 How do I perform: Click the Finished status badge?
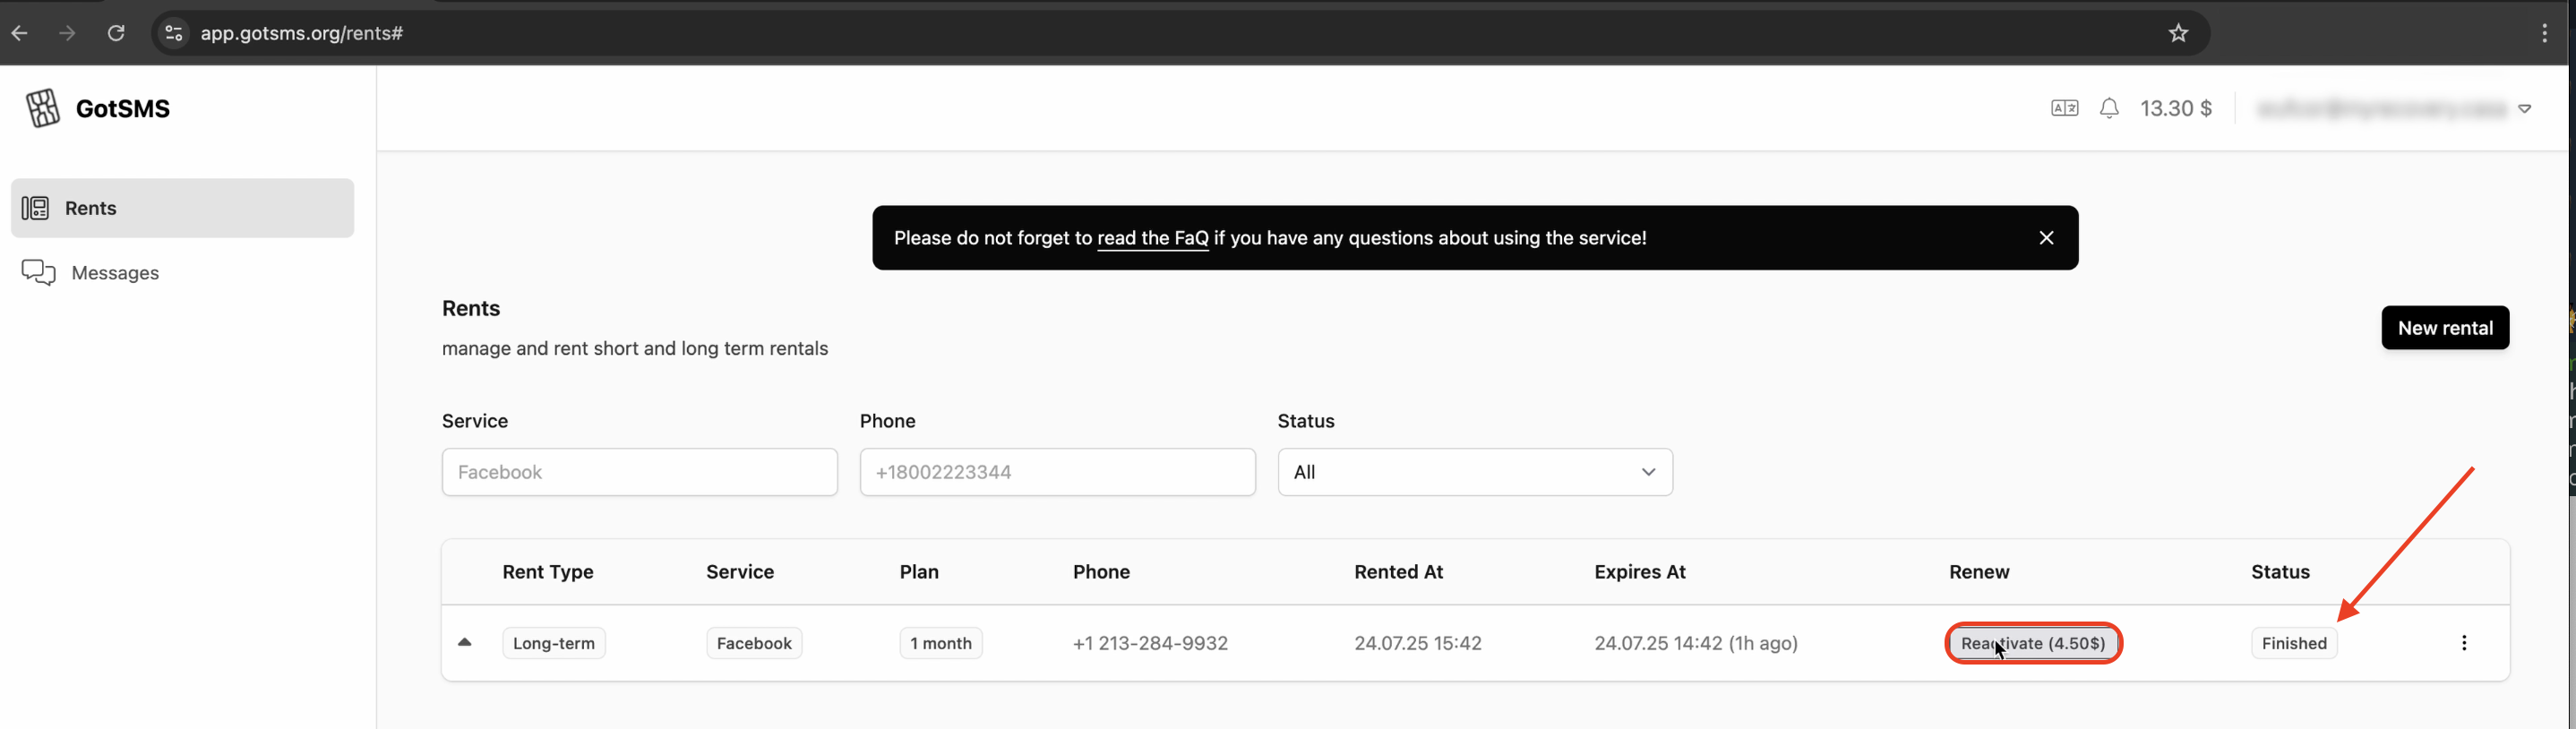coord(2294,643)
